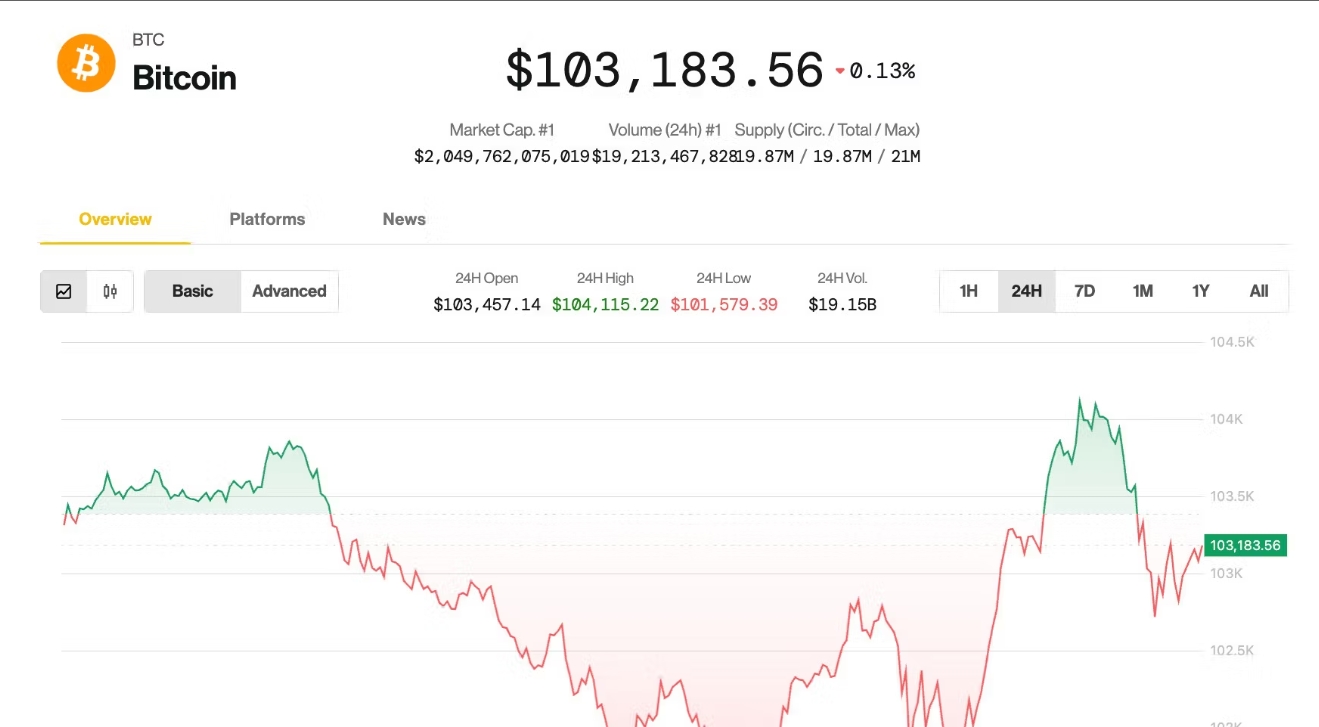The height and width of the screenshot is (727, 1319).
Task: Set chart range to 24H
Action: click(x=1026, y=291)
